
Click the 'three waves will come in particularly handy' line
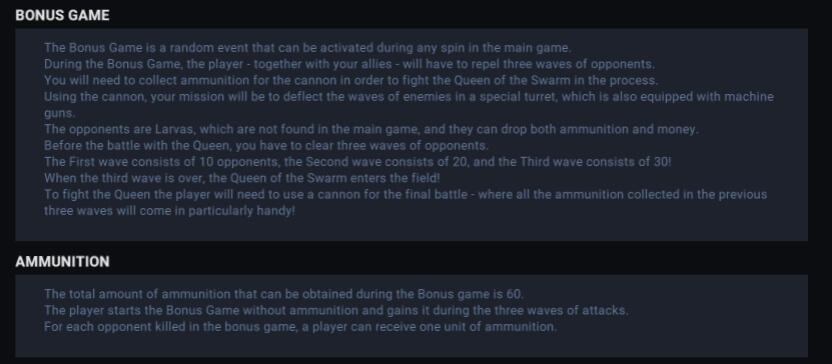[169, 211]
